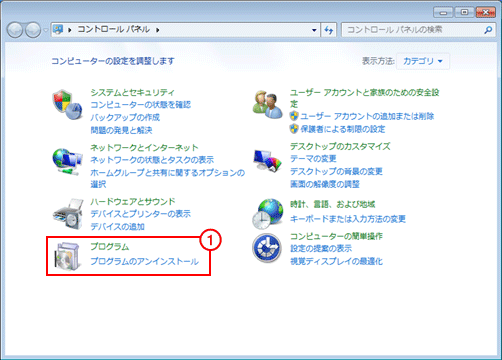
Task: Click the Back navigation arrow
Action: (x=15, y=30)
